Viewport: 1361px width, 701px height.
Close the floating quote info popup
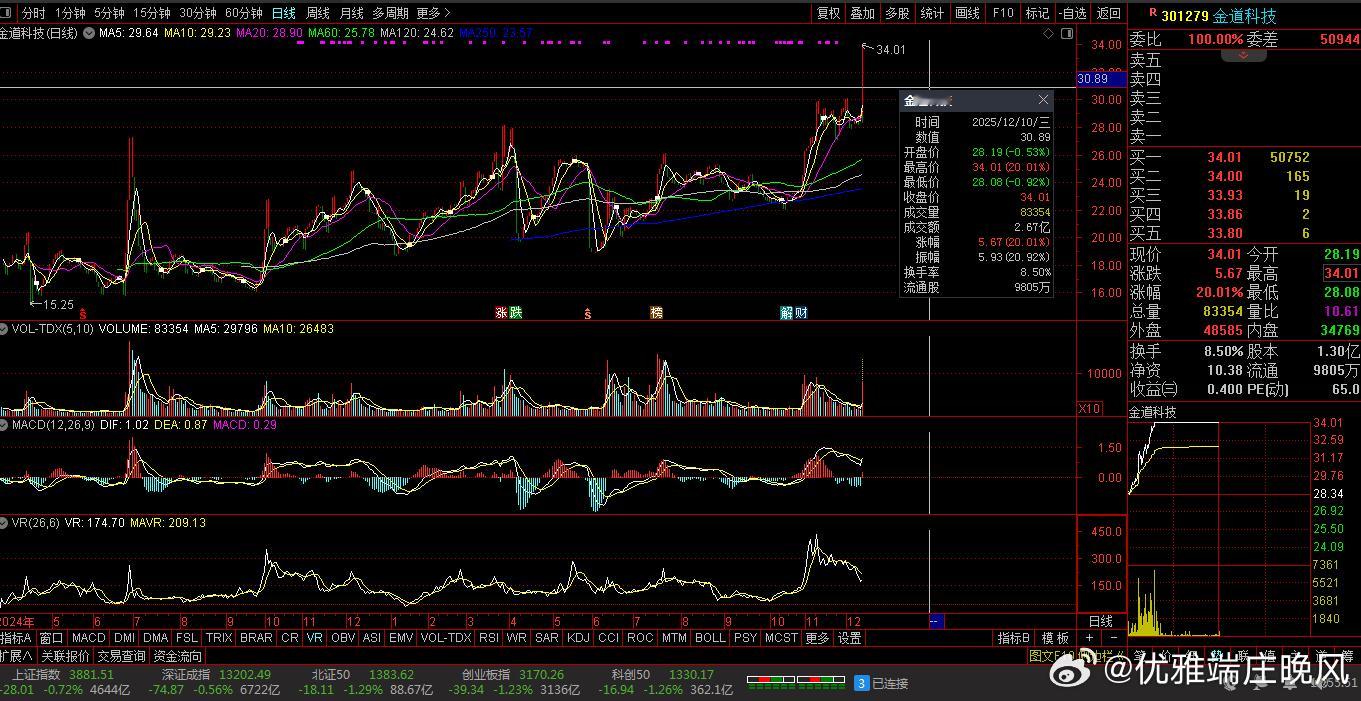click(1043, 100)
